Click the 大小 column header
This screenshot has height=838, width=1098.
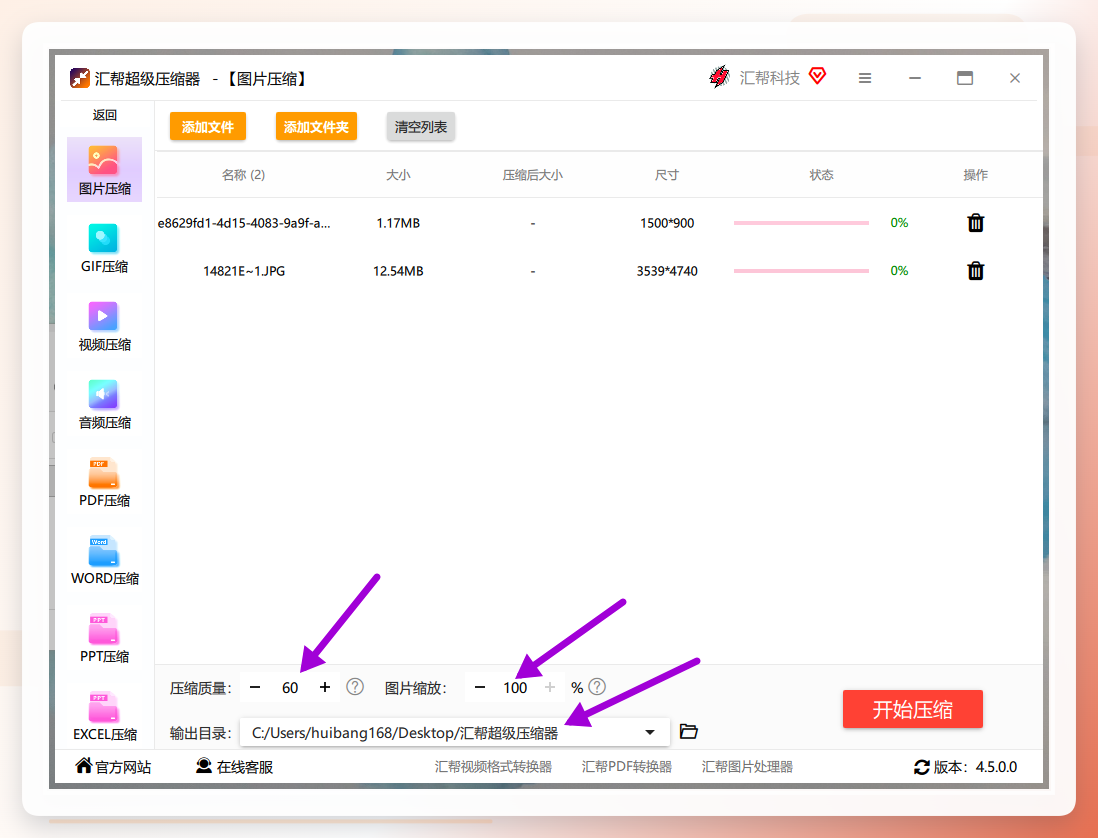(398, 174)
